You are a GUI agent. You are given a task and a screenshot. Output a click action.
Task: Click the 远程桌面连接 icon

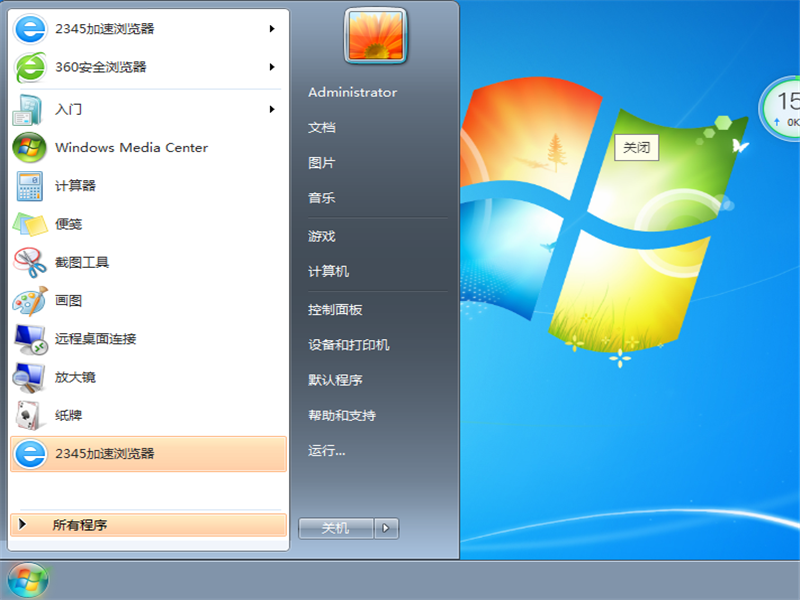click(31, 339)
